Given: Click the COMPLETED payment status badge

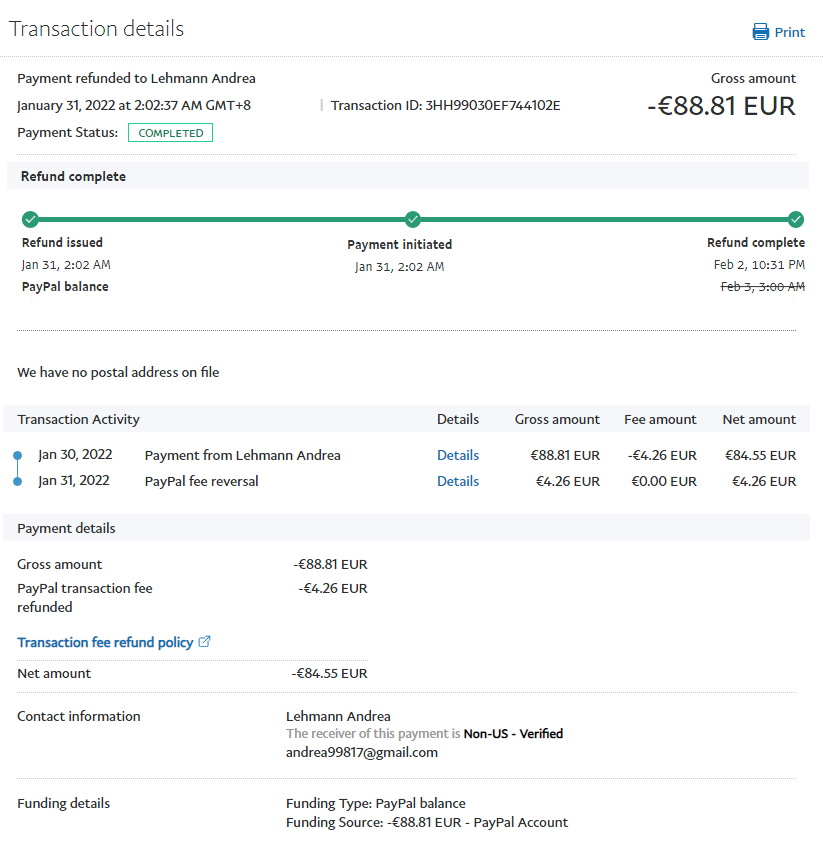Looking at the screenshot, I should (170, 133).
